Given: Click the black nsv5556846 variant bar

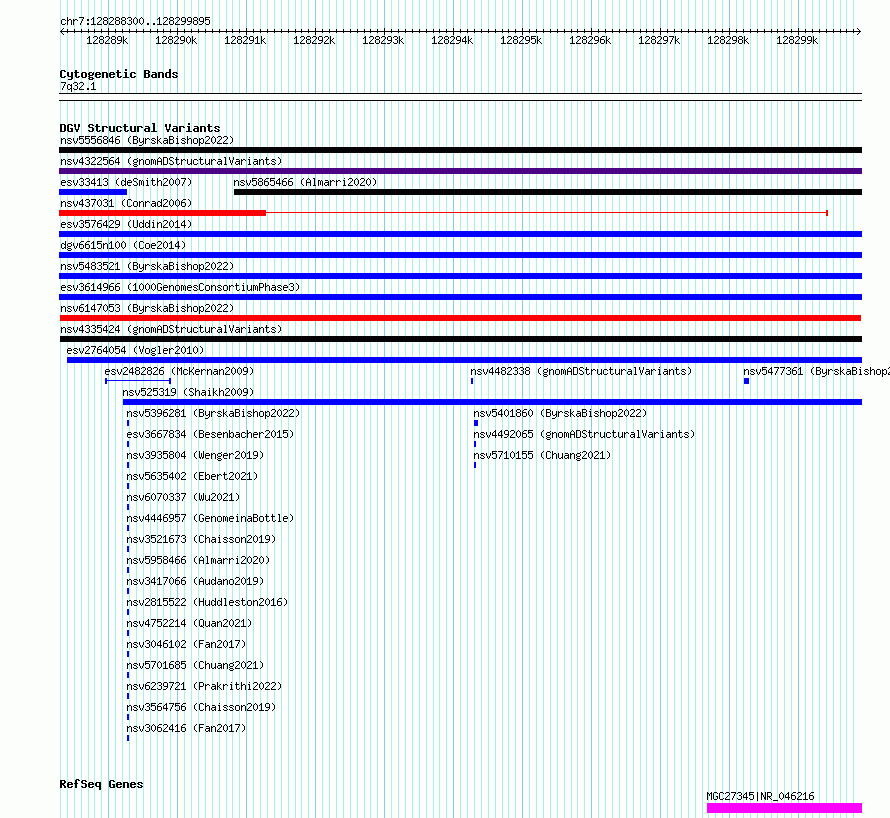Looking at the screenshot, I should [x=460, y=150].
